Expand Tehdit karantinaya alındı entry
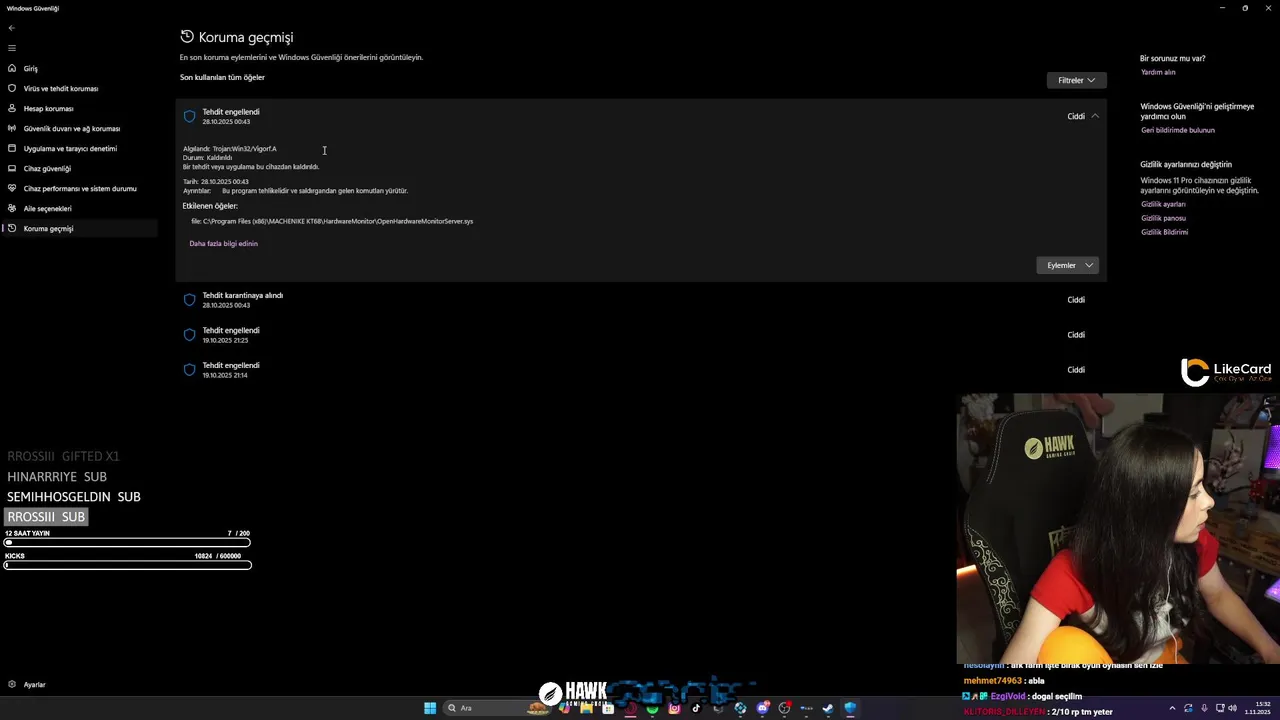The width and height of the screenshot is (1280, 720). pyautogui.click(x=640, y=300)
